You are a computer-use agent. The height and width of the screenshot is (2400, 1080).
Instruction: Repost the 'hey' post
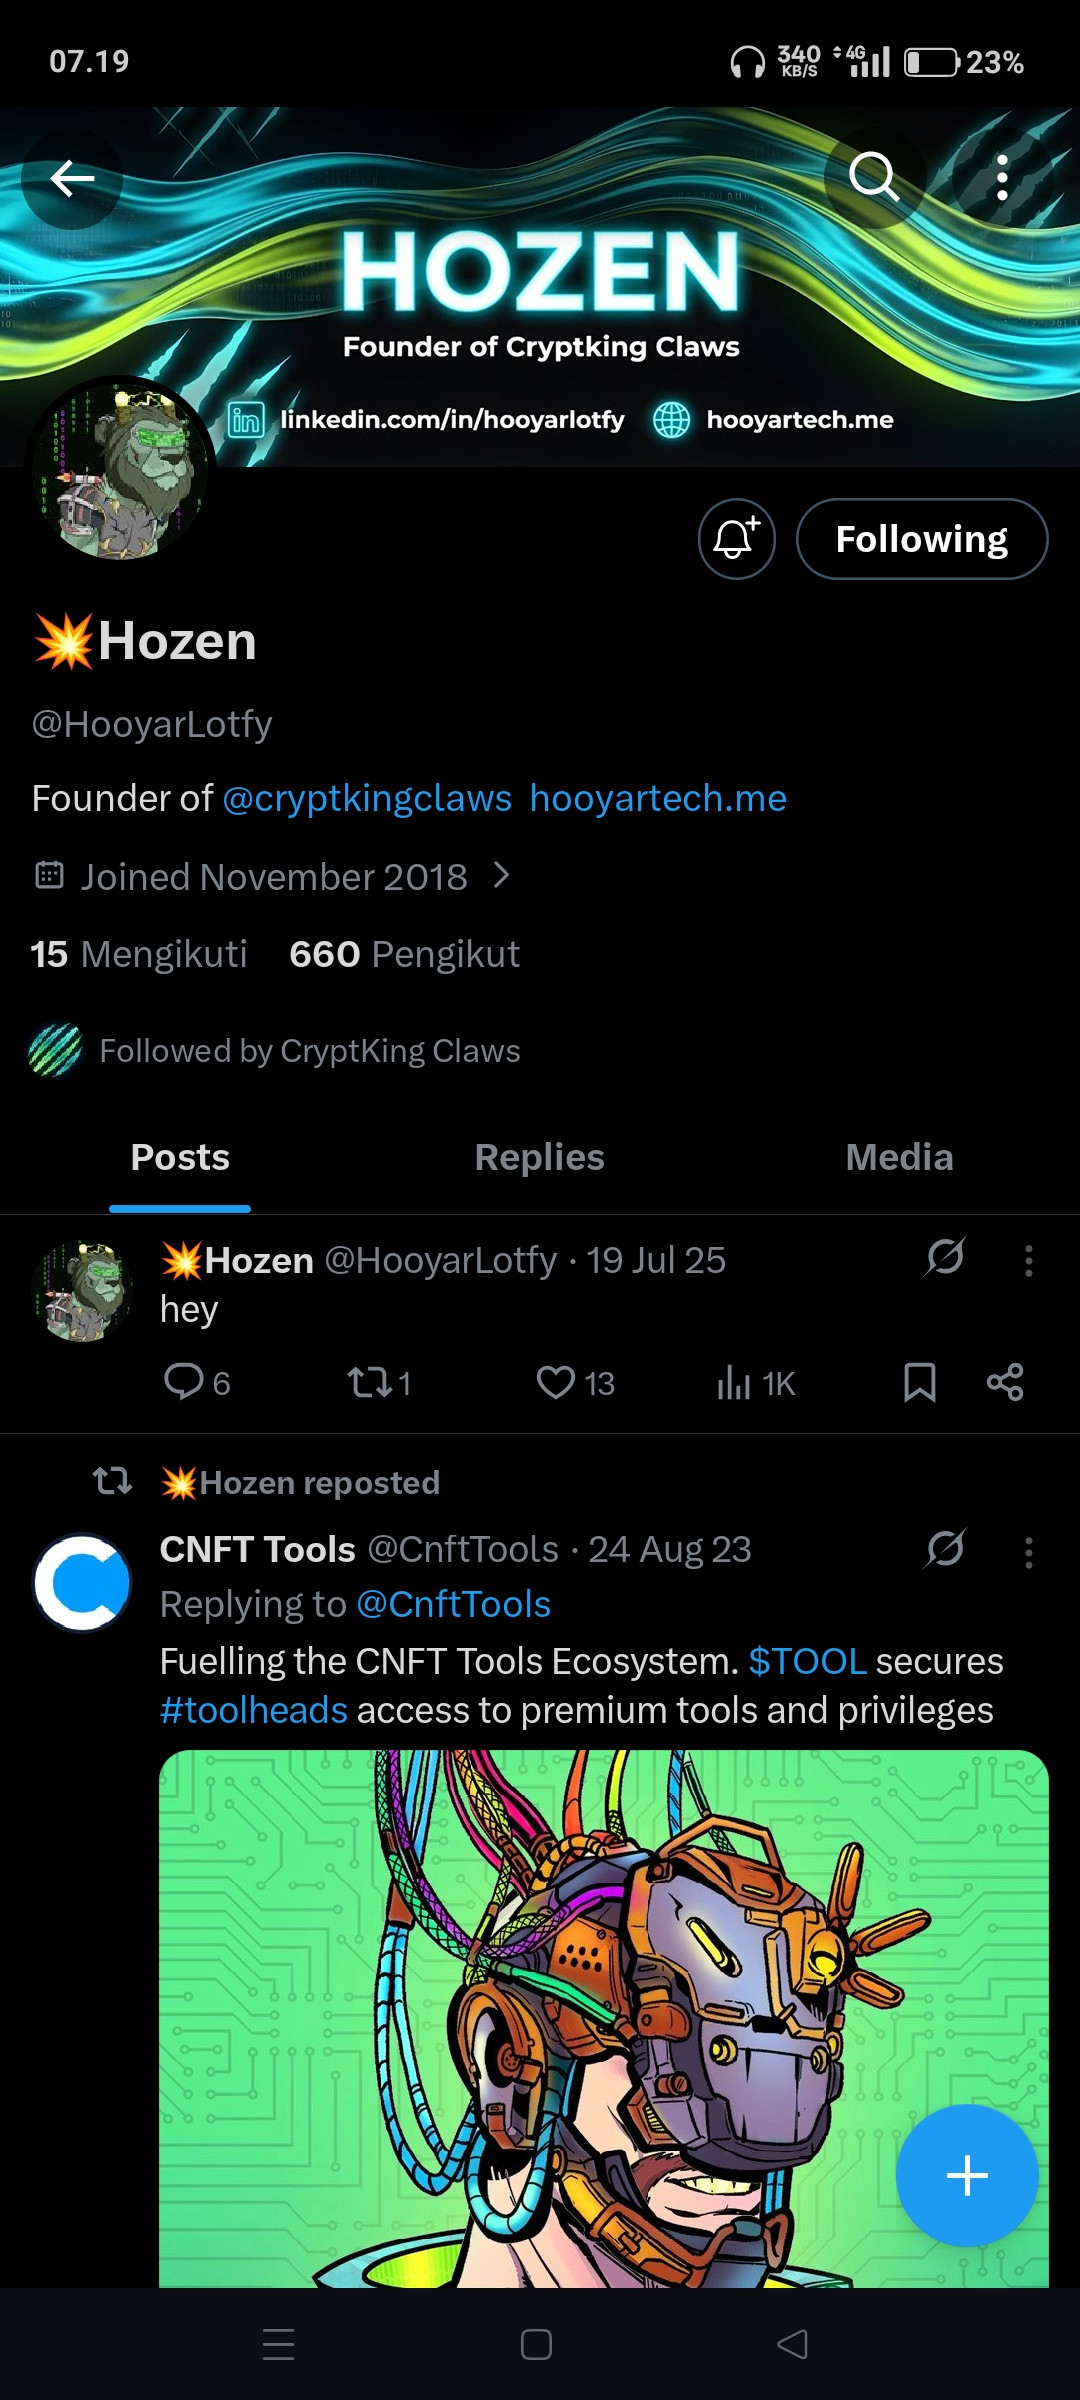pos(379,1382)
